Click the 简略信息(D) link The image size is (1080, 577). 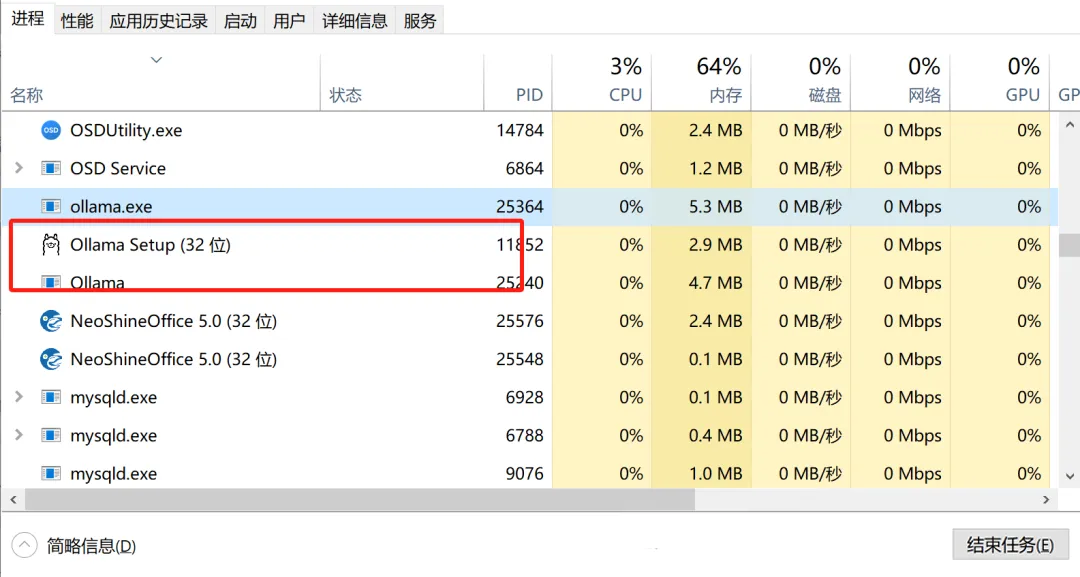coord(92,546)
